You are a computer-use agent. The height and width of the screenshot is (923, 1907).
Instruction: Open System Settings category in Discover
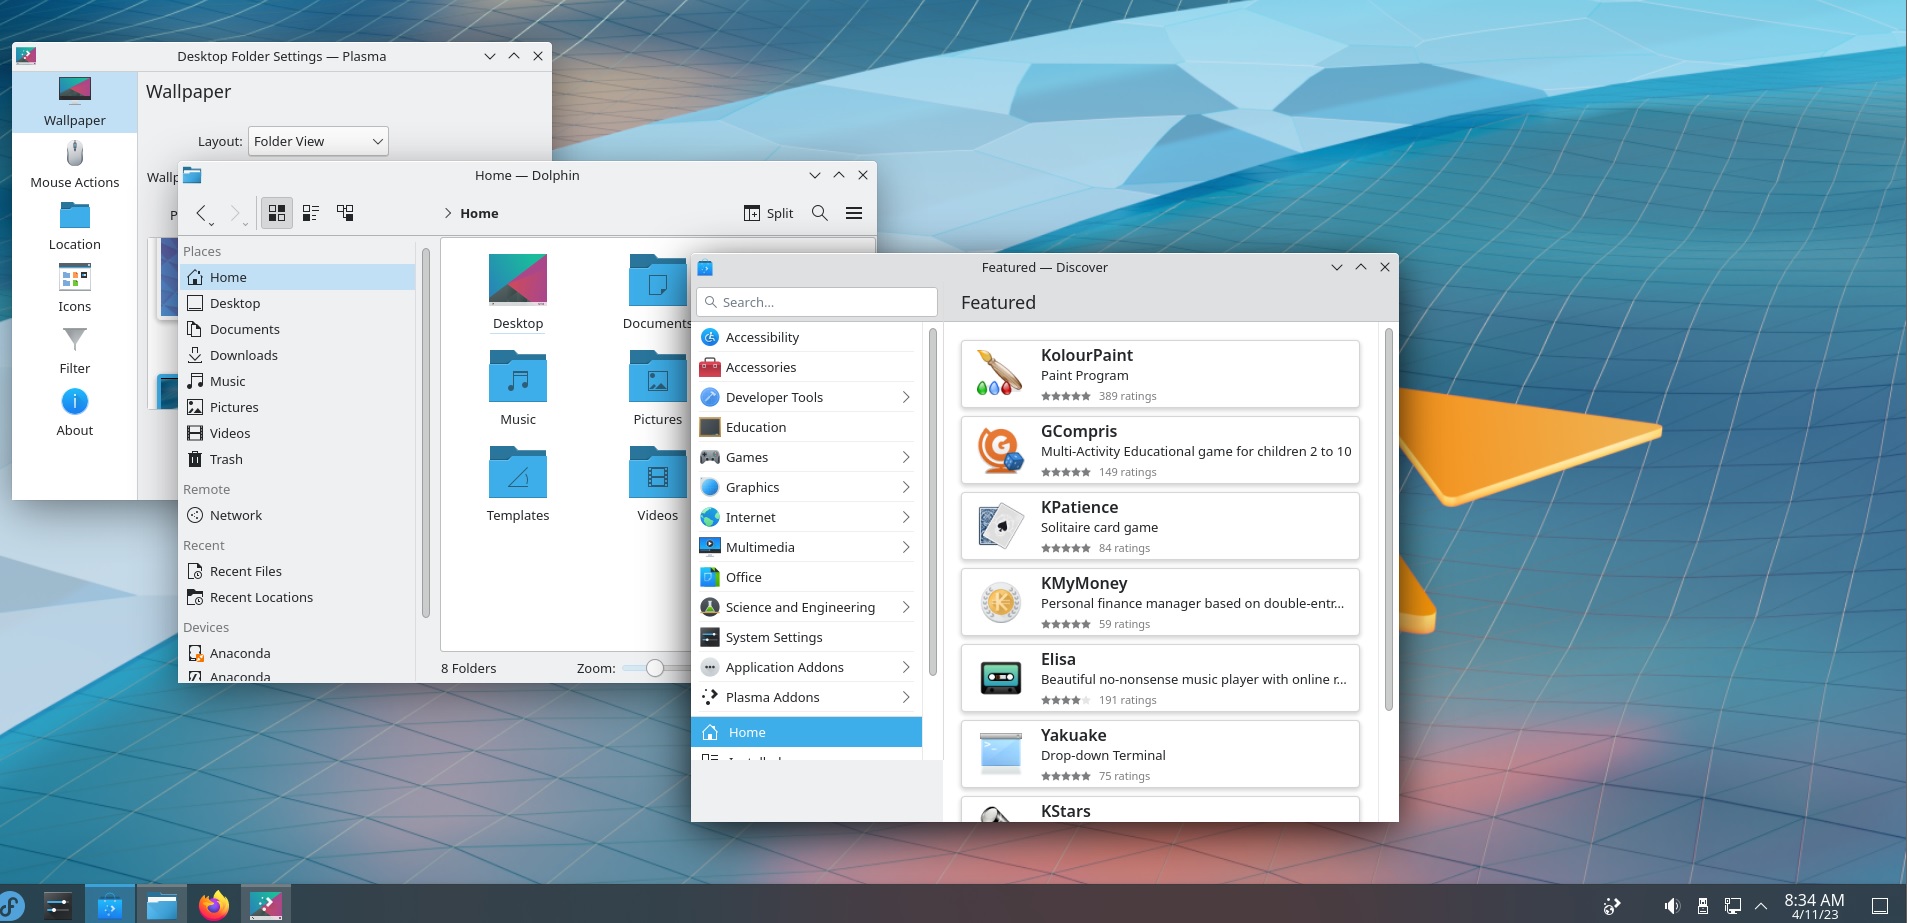[807, 637]
